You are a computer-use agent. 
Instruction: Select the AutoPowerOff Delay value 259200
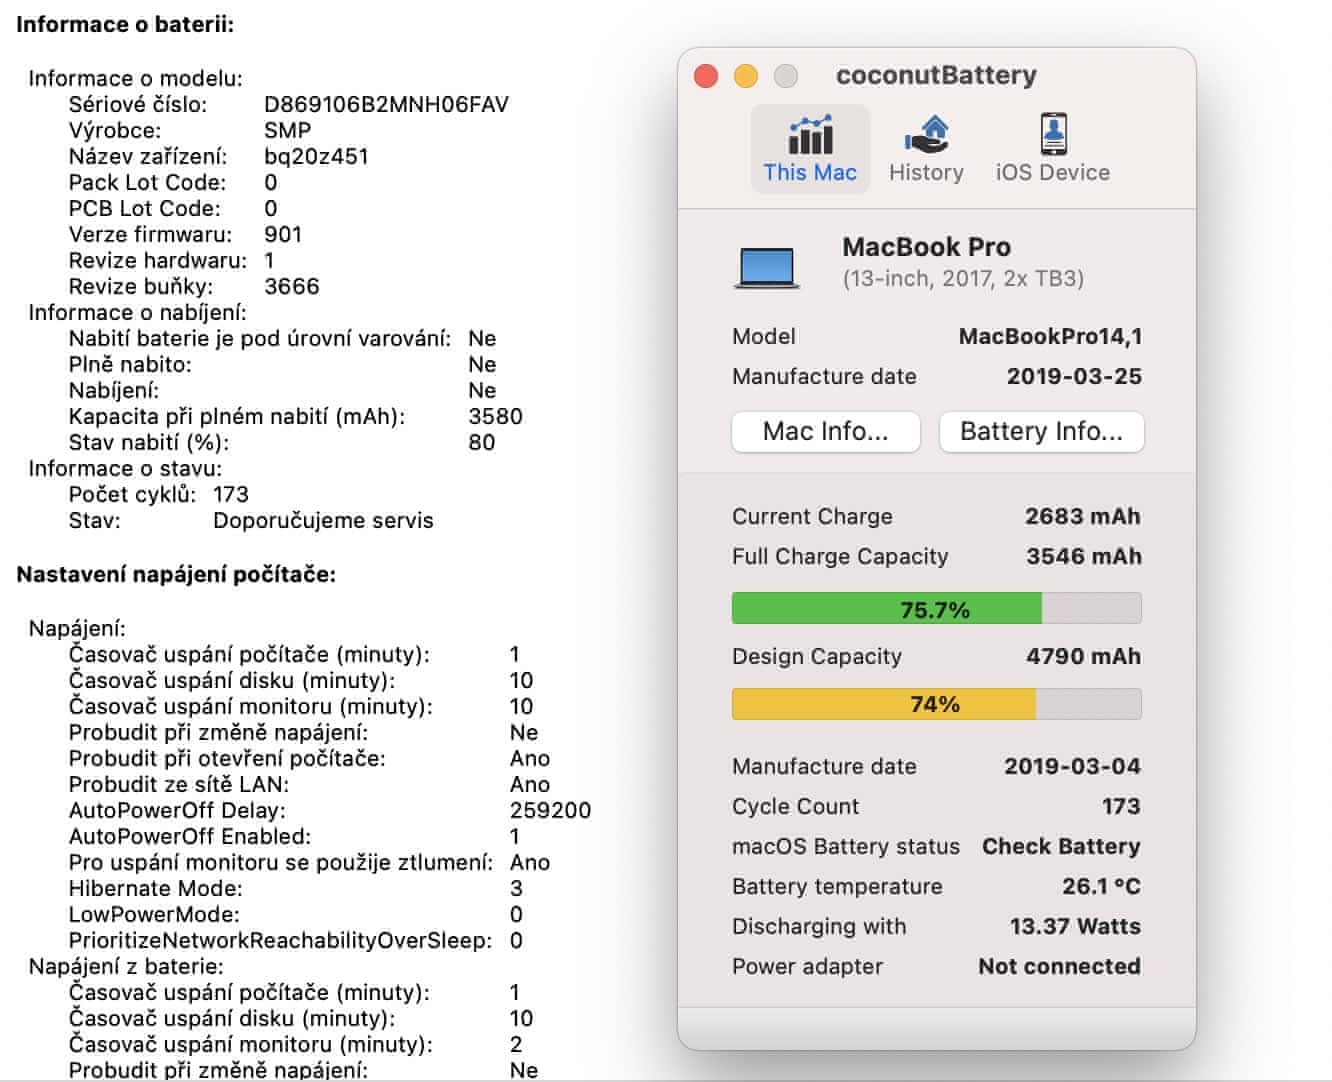click(x=550, y=811)
